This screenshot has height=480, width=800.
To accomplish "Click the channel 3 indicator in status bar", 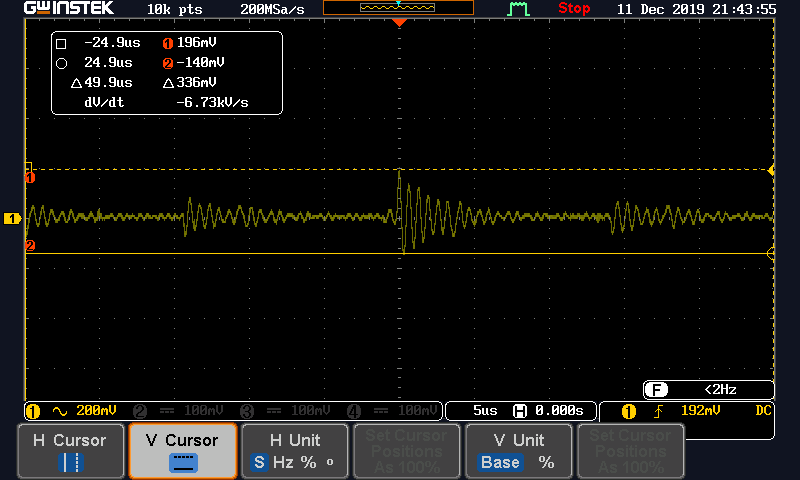I will [x=247, y=411].
